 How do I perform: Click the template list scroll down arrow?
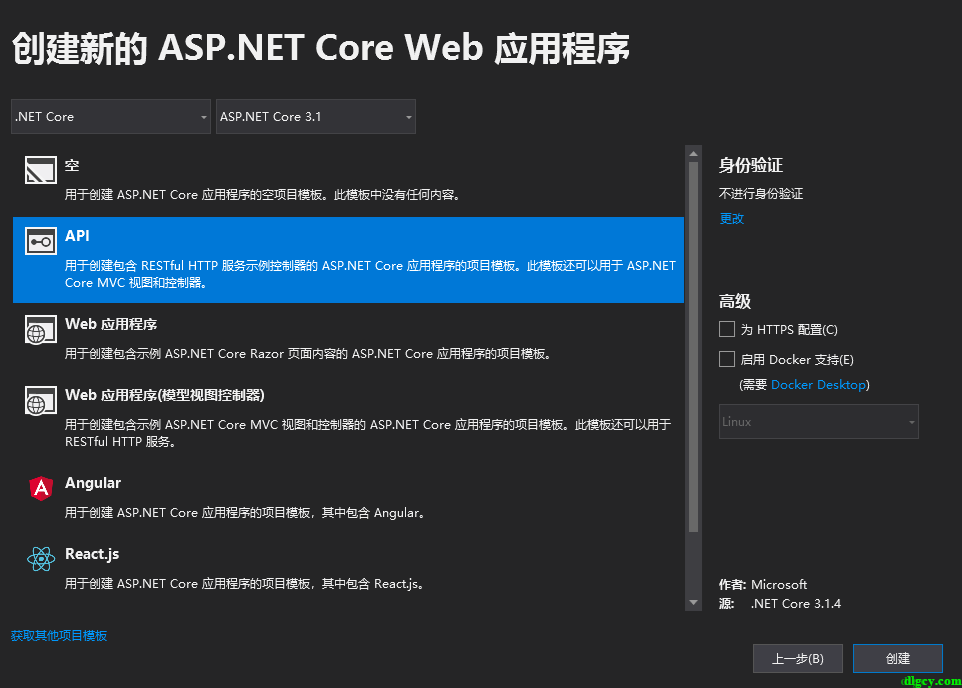click(693, 603)
